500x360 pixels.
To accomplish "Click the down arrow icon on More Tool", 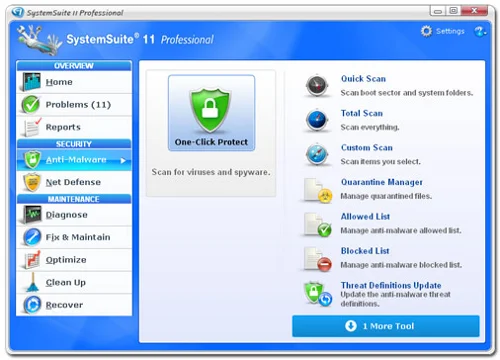I will [x=351, y=326].
